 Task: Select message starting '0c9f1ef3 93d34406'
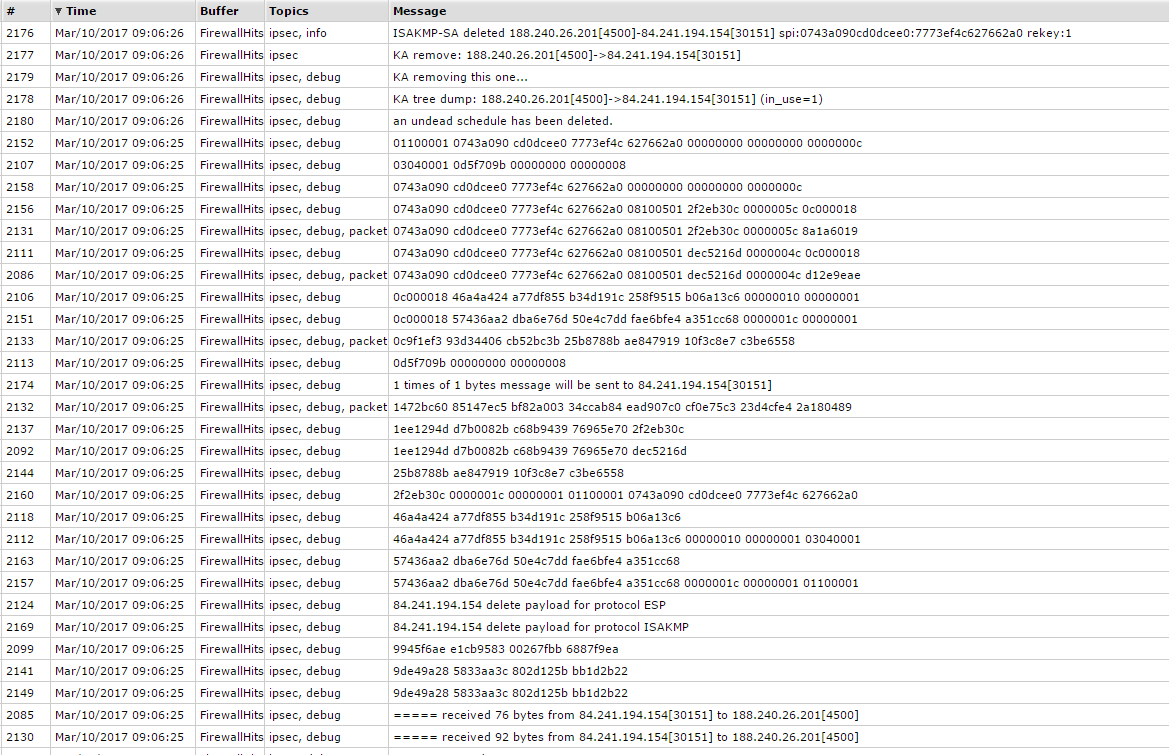coord(593,341)
